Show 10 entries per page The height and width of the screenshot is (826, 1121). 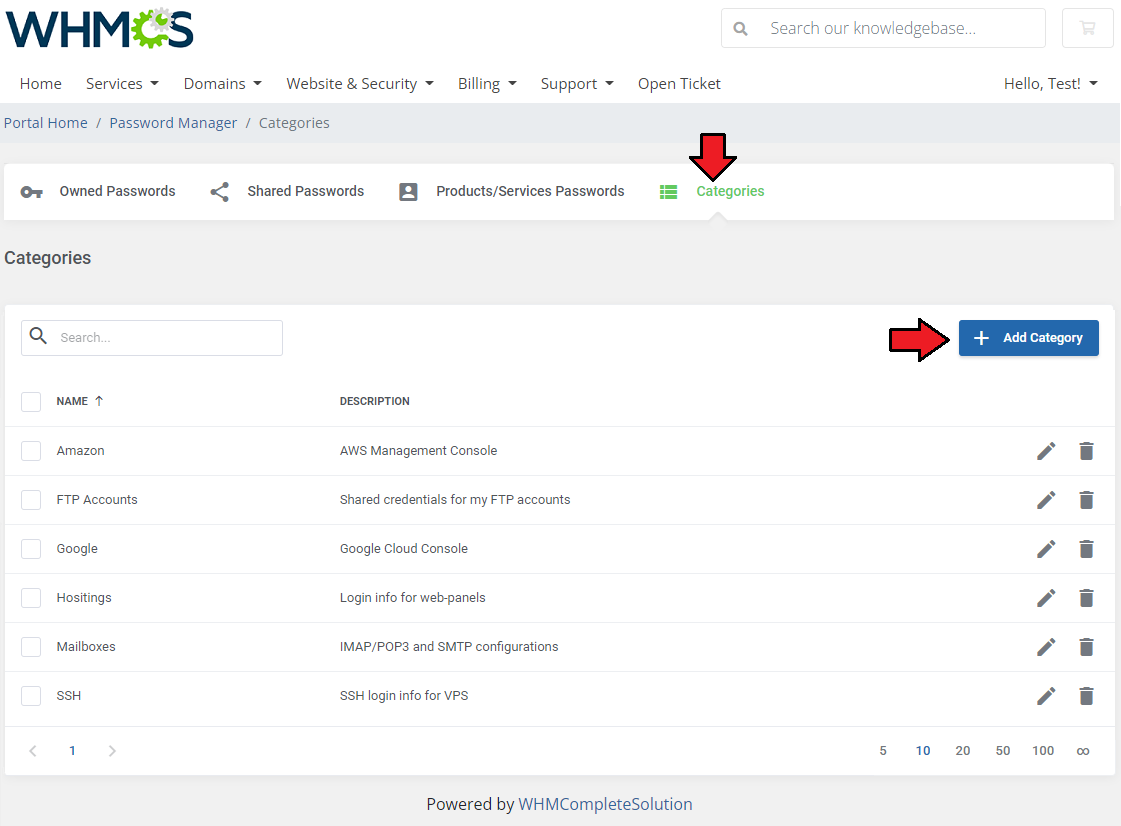(x=923, y=751)
